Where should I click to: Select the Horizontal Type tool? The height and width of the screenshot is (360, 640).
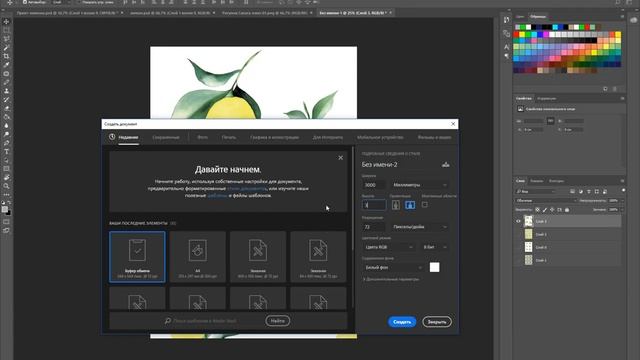(x=6, y=152)
